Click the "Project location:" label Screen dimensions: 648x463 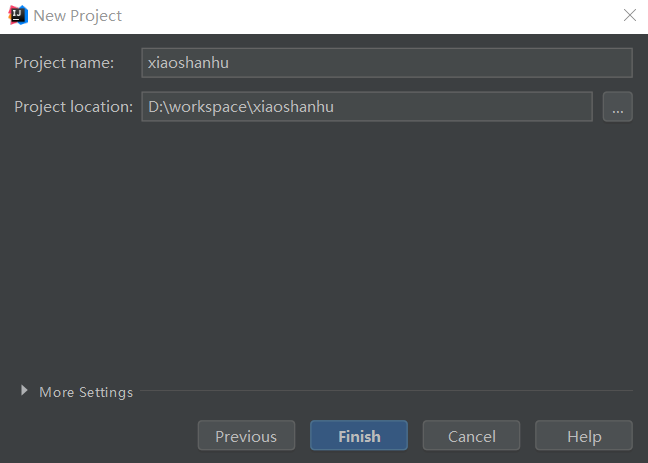click(x=73, y=107)
